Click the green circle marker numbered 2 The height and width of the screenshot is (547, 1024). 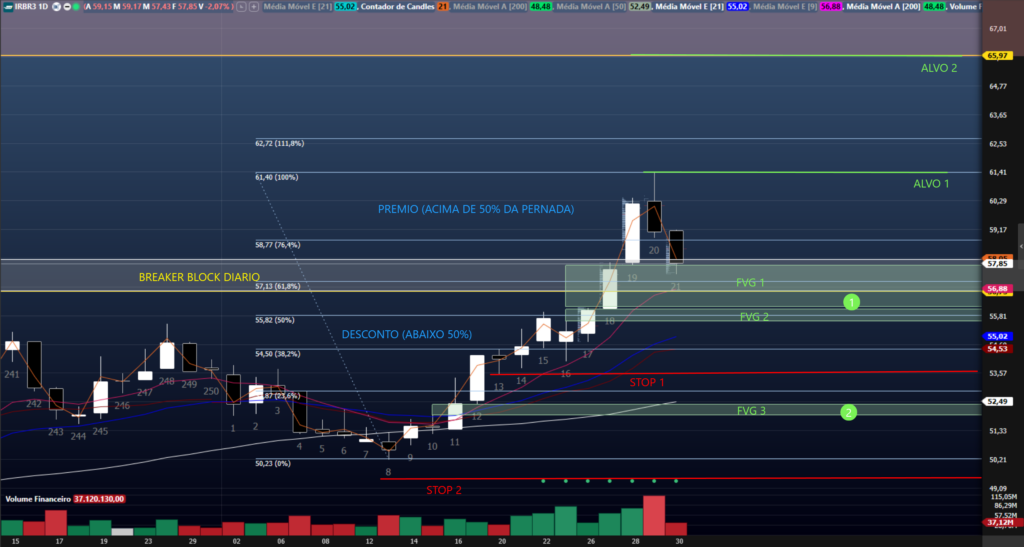point(848,412)
